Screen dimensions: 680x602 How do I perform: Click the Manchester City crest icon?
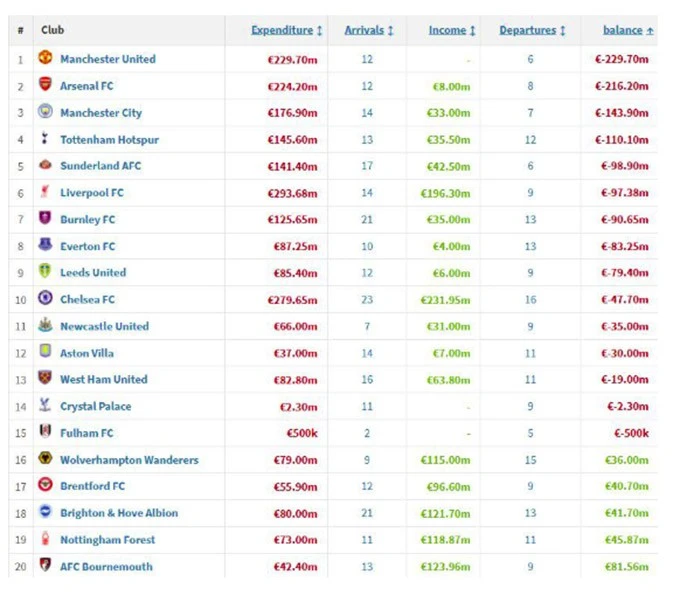click(45, 112)
